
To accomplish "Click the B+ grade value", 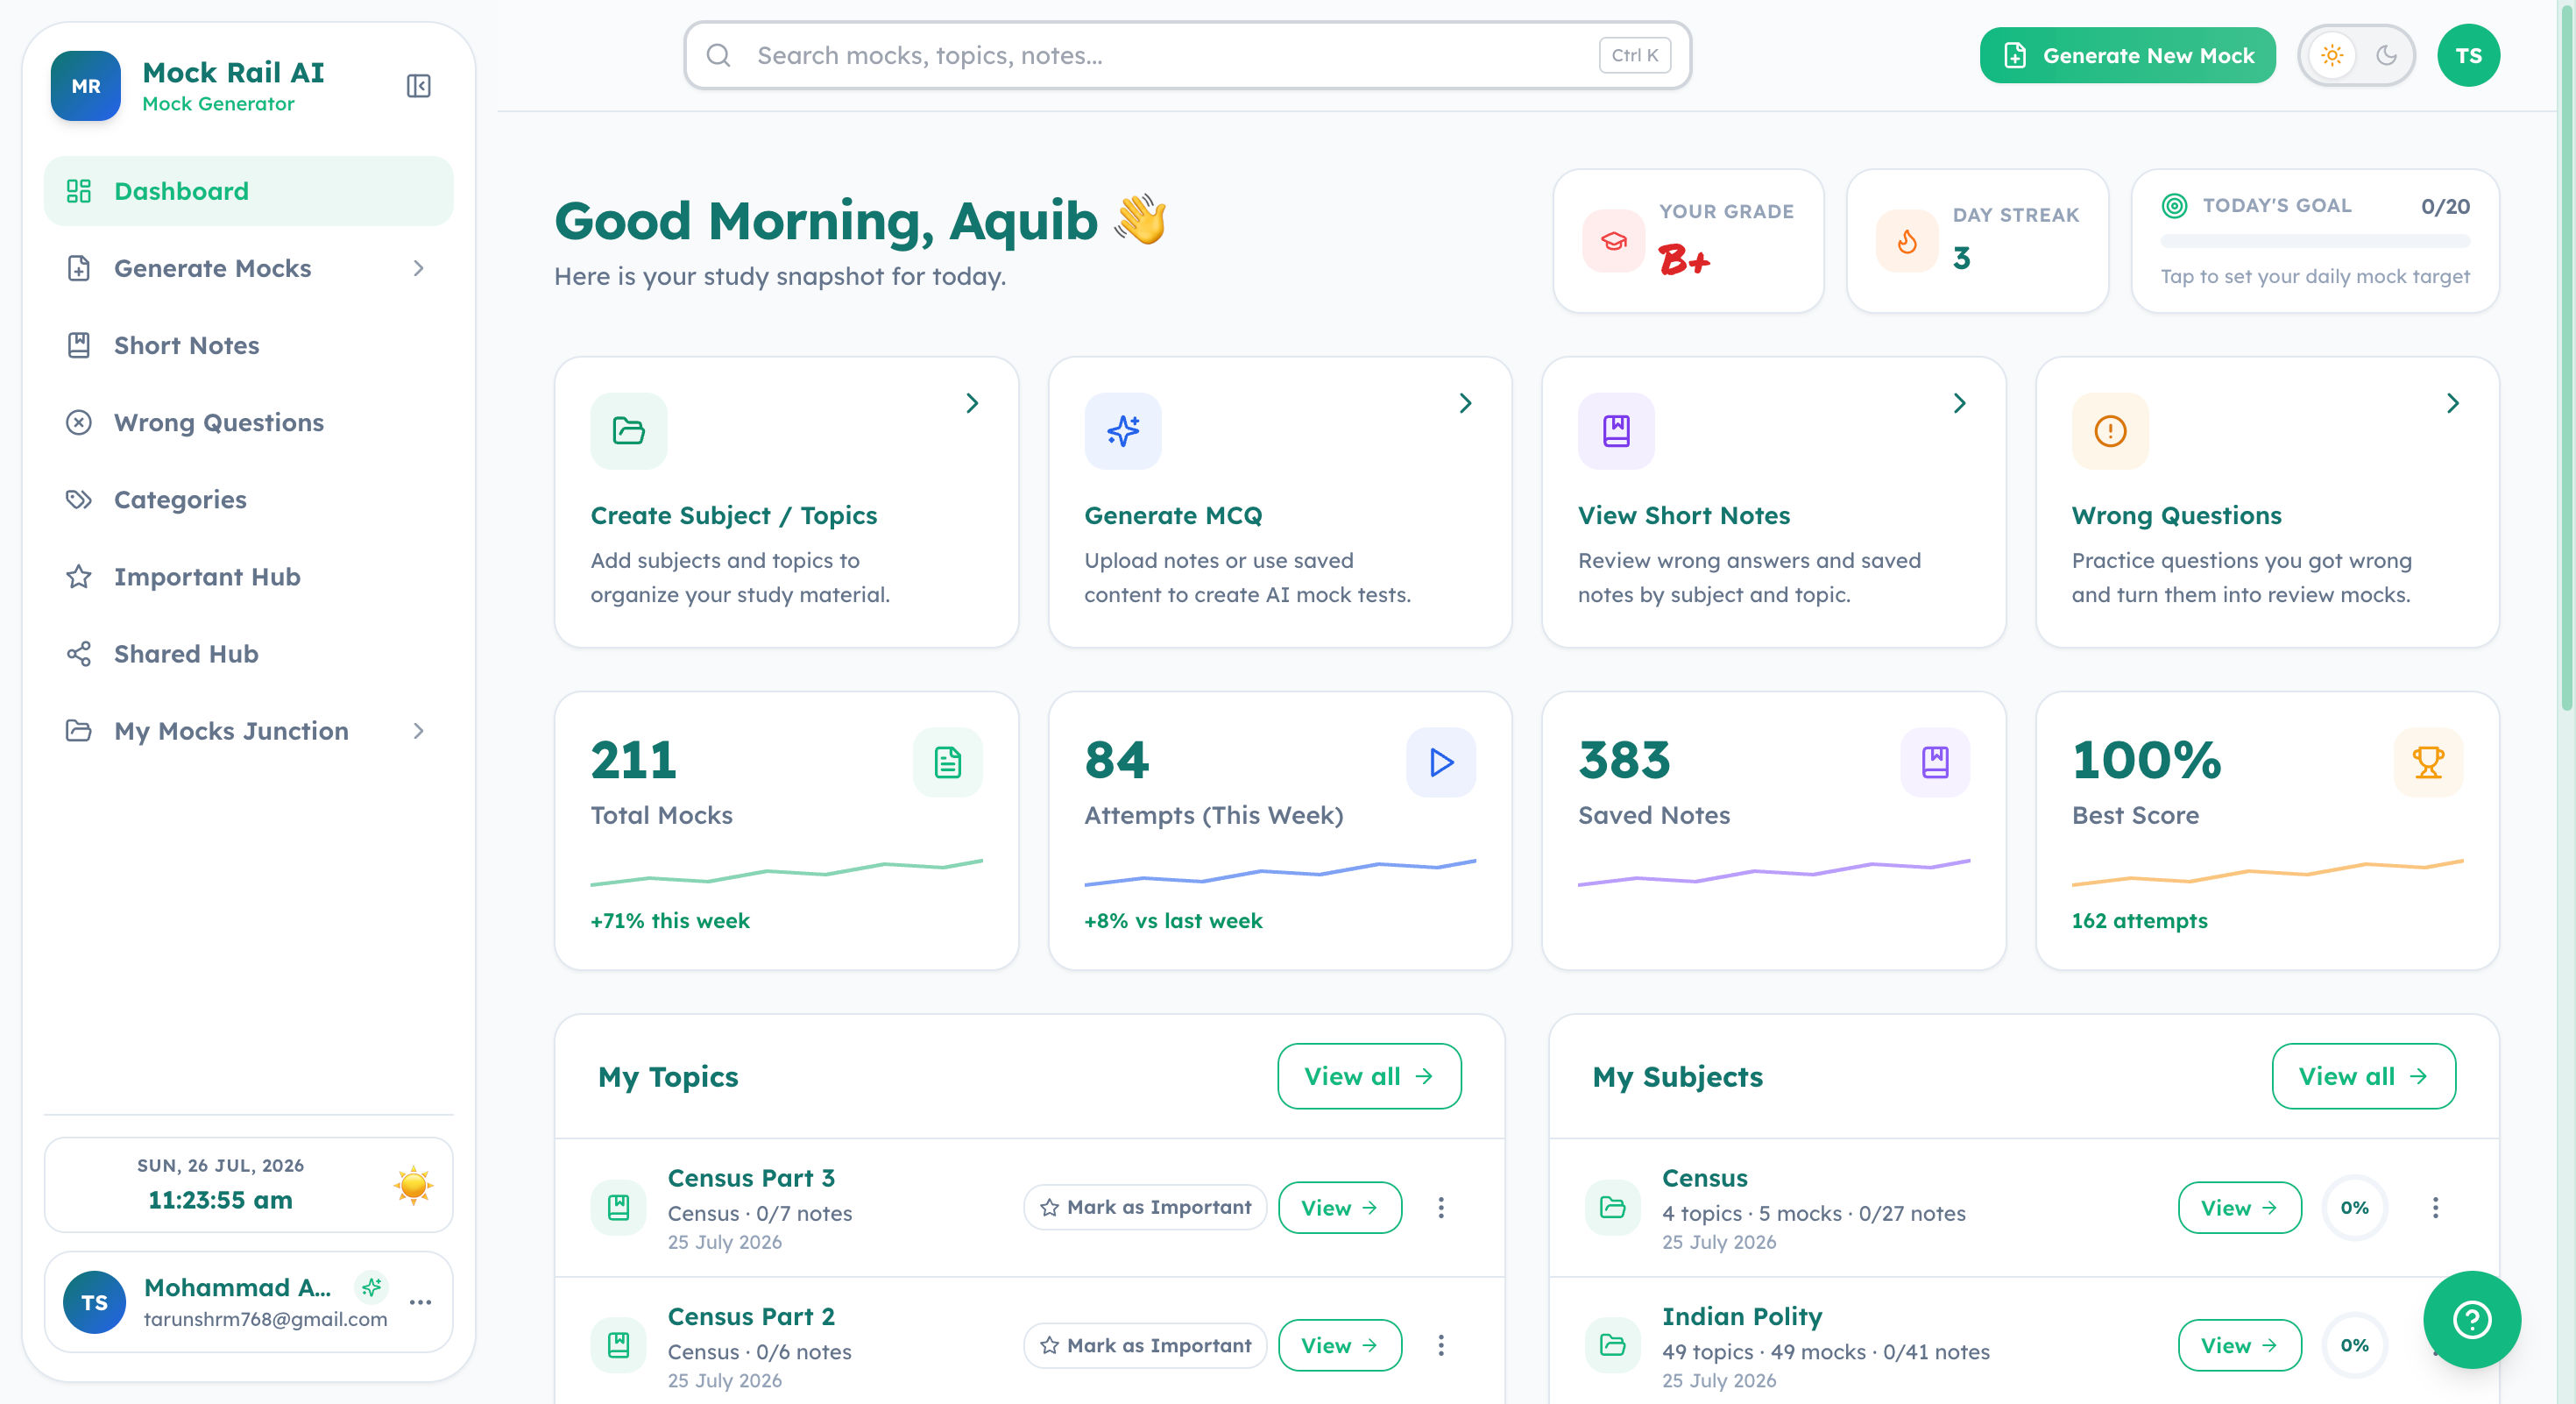I will pyautogui.click(x=1684, y=259).
